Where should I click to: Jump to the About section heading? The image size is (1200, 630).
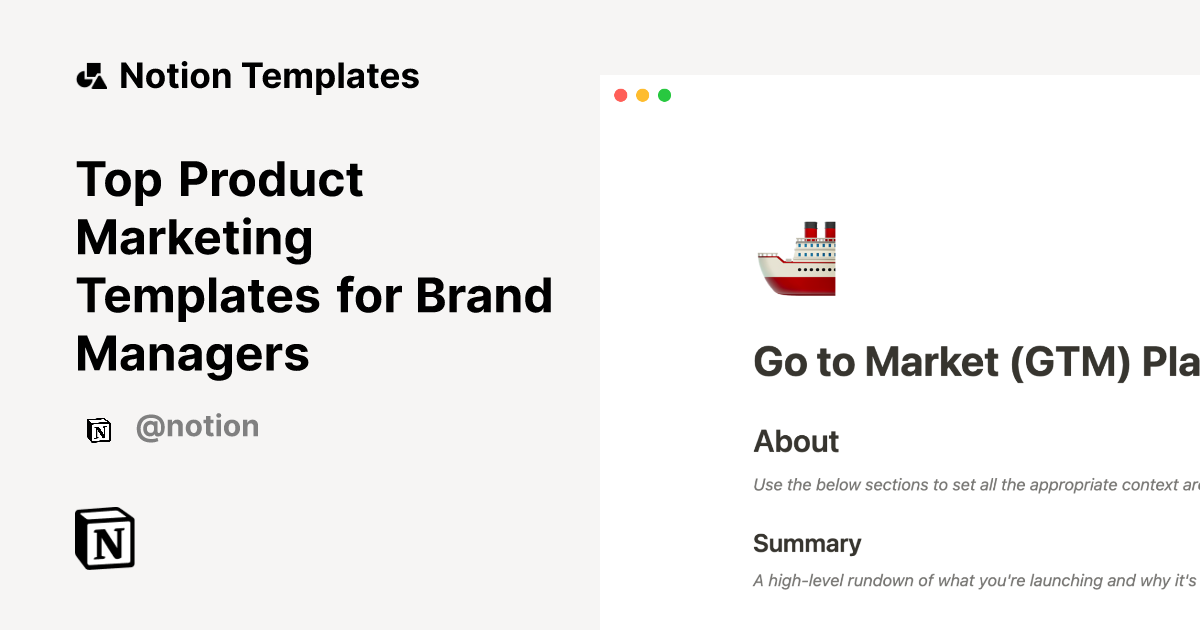796,441
